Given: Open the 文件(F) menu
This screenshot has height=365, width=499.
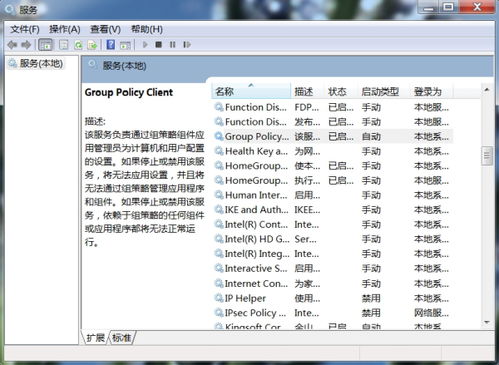Looking at the screenshot, I should pyautogui.click(x=25, y=29).
